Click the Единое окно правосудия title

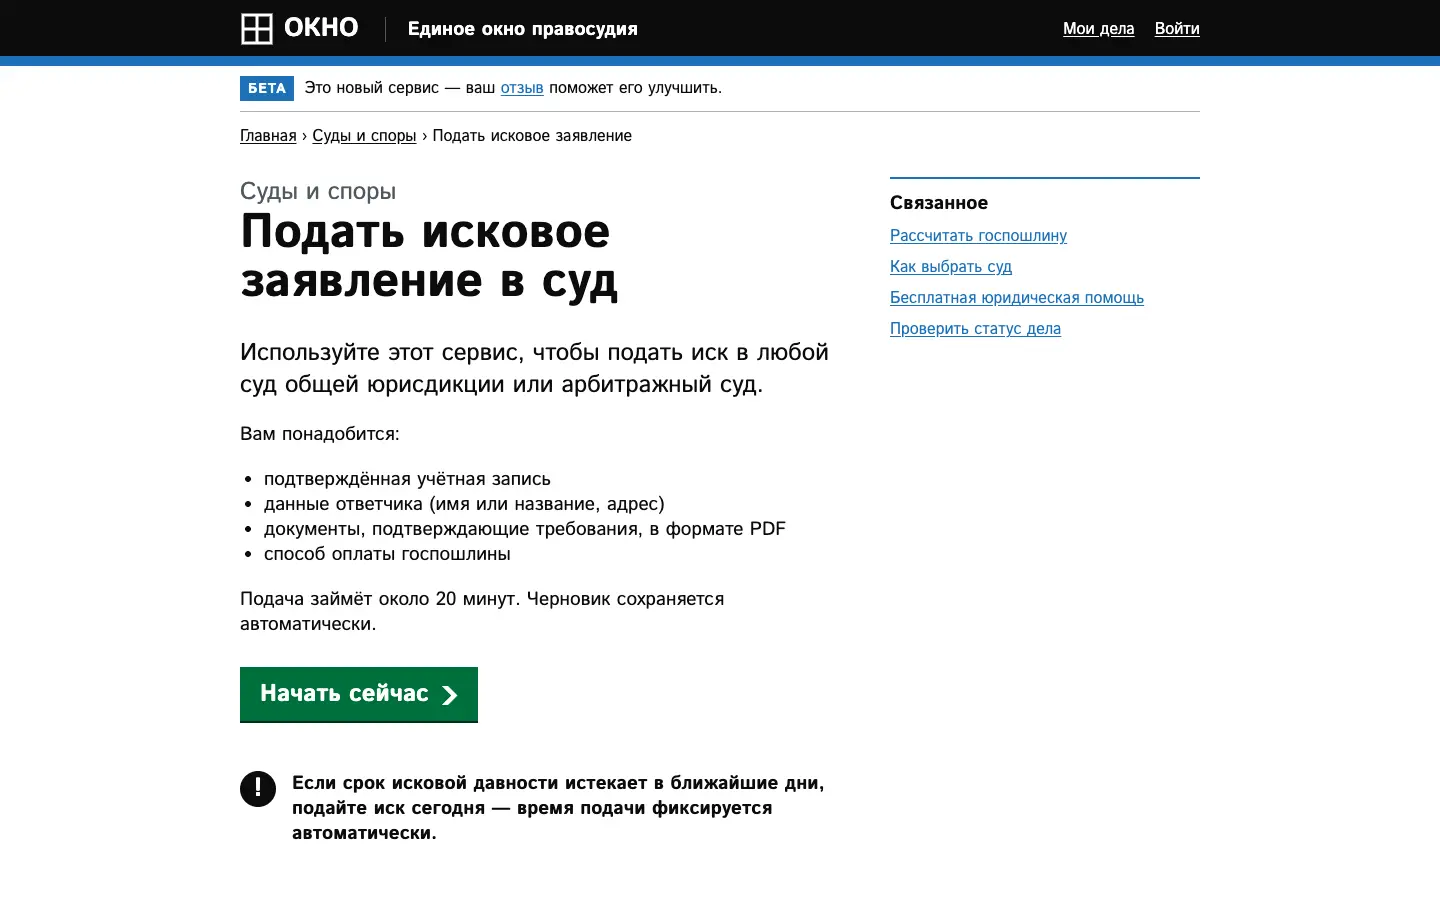point(523,29)
